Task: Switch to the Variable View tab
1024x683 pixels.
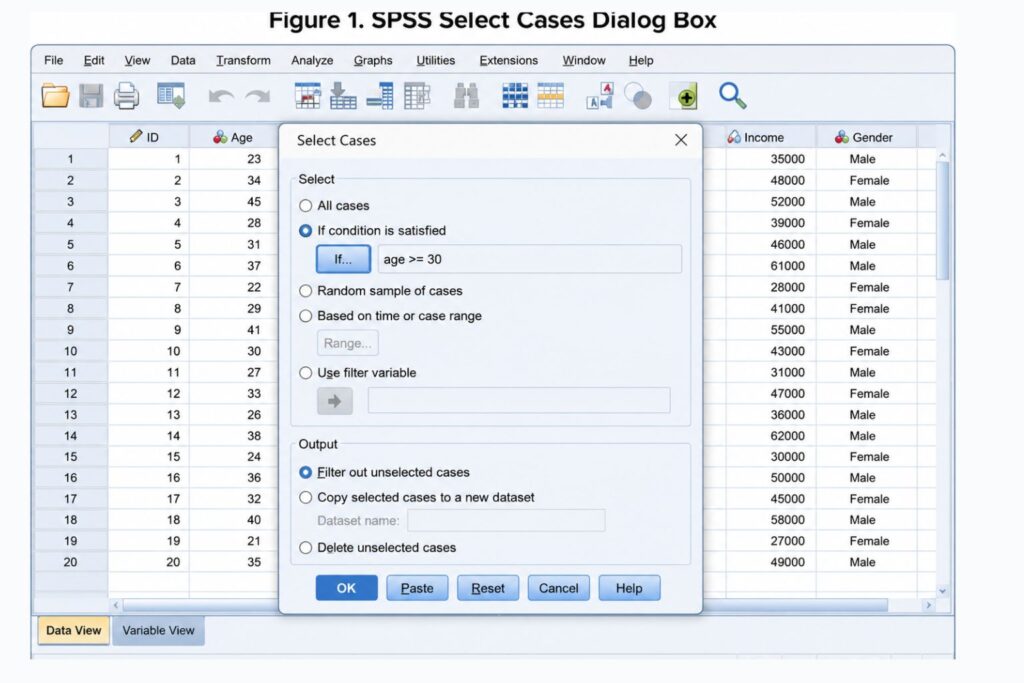Action: click(158, 631)
